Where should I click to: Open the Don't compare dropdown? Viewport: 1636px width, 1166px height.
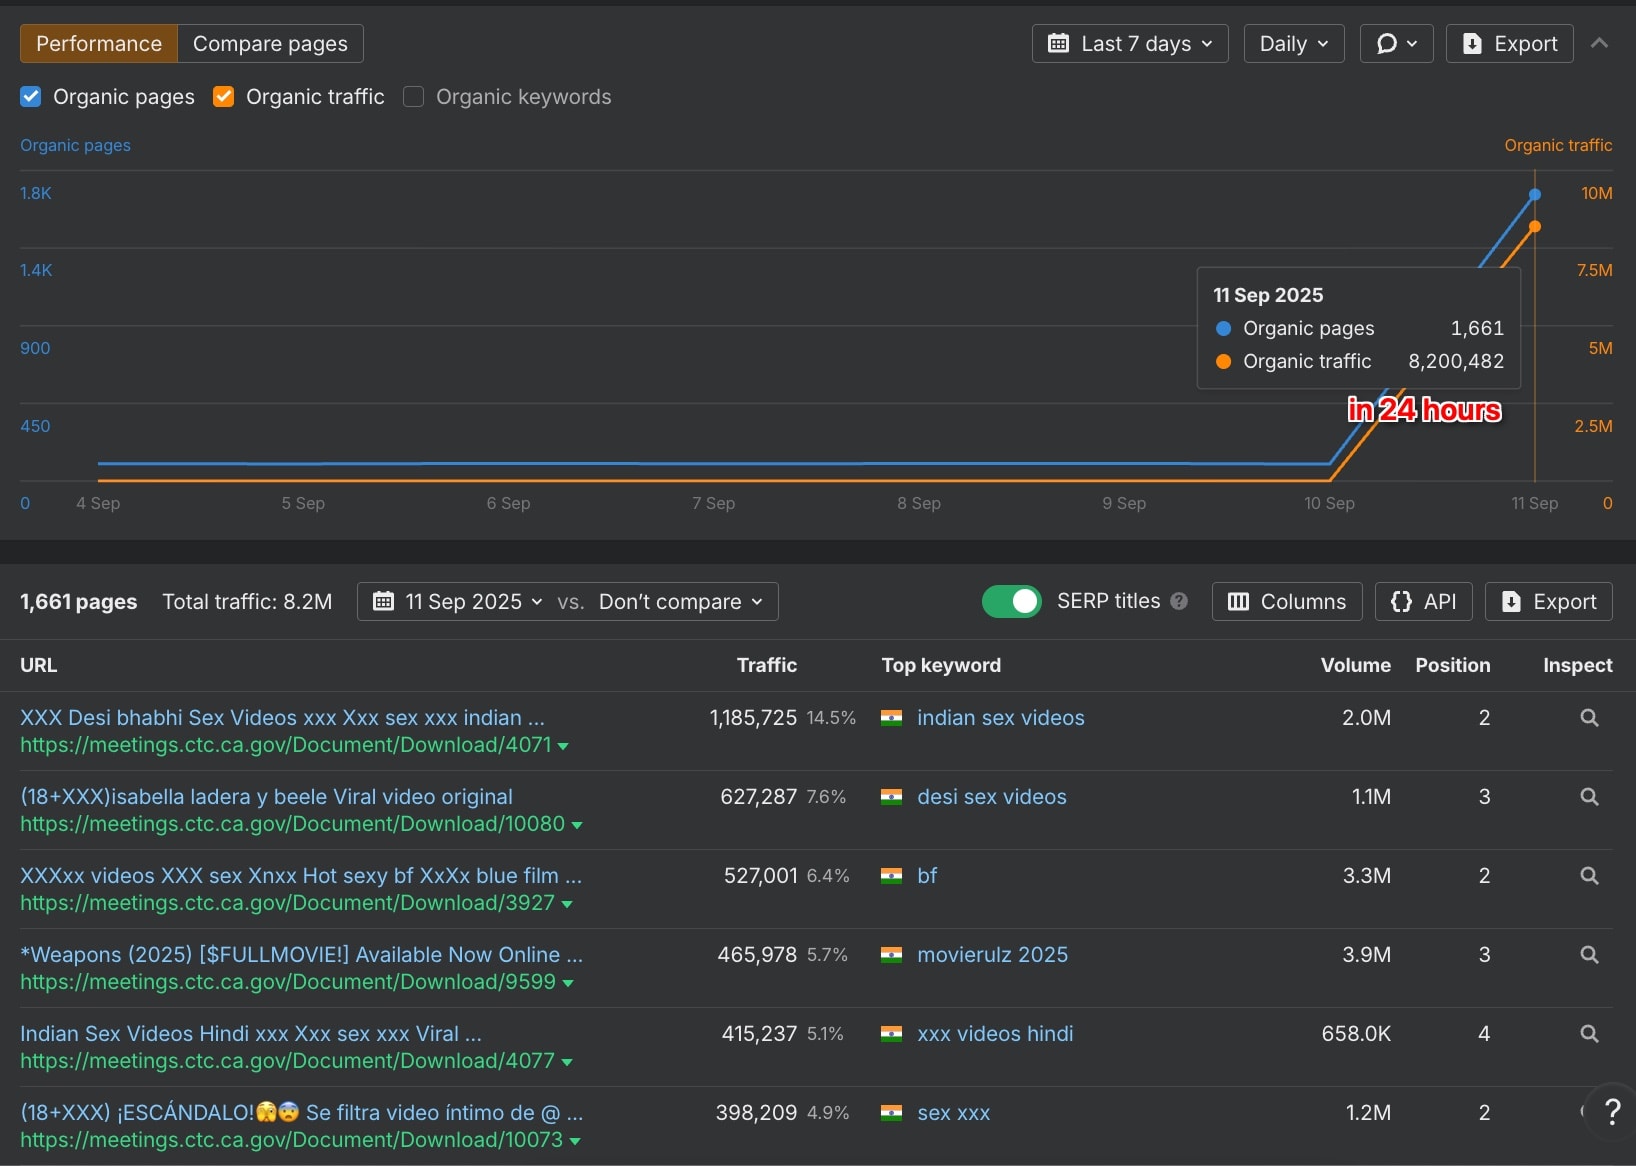point(679,601)
